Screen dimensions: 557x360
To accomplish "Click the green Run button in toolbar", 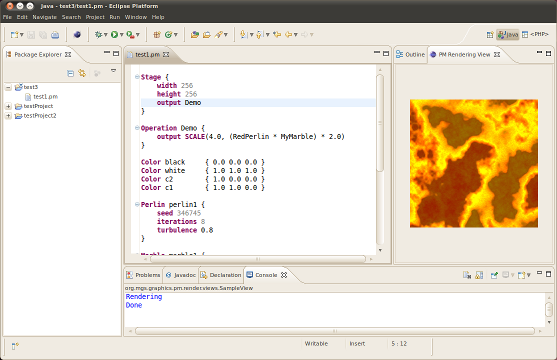I will pos(114,34).
